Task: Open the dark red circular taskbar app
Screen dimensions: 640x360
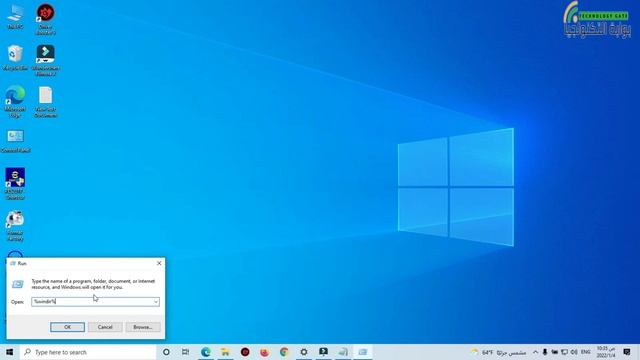Action: point(245,352)
